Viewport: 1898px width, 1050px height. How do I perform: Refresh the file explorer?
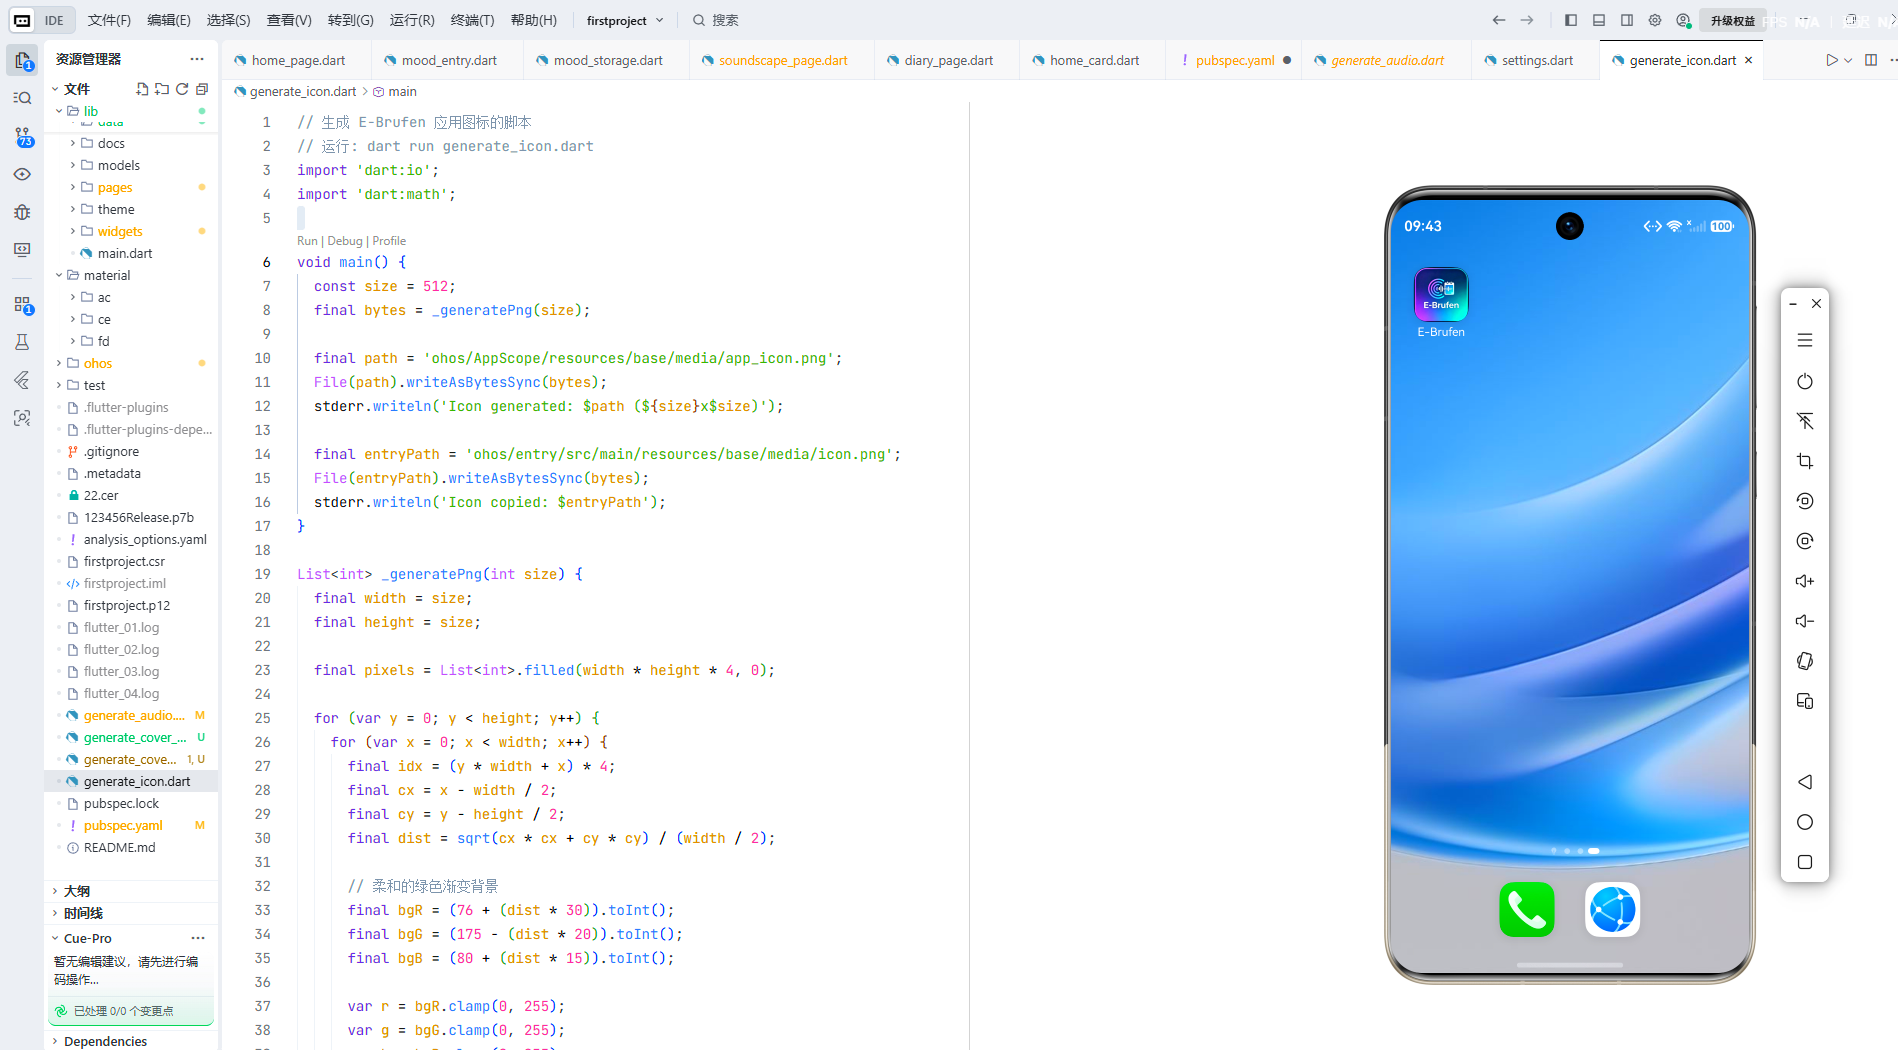point(182,89)
